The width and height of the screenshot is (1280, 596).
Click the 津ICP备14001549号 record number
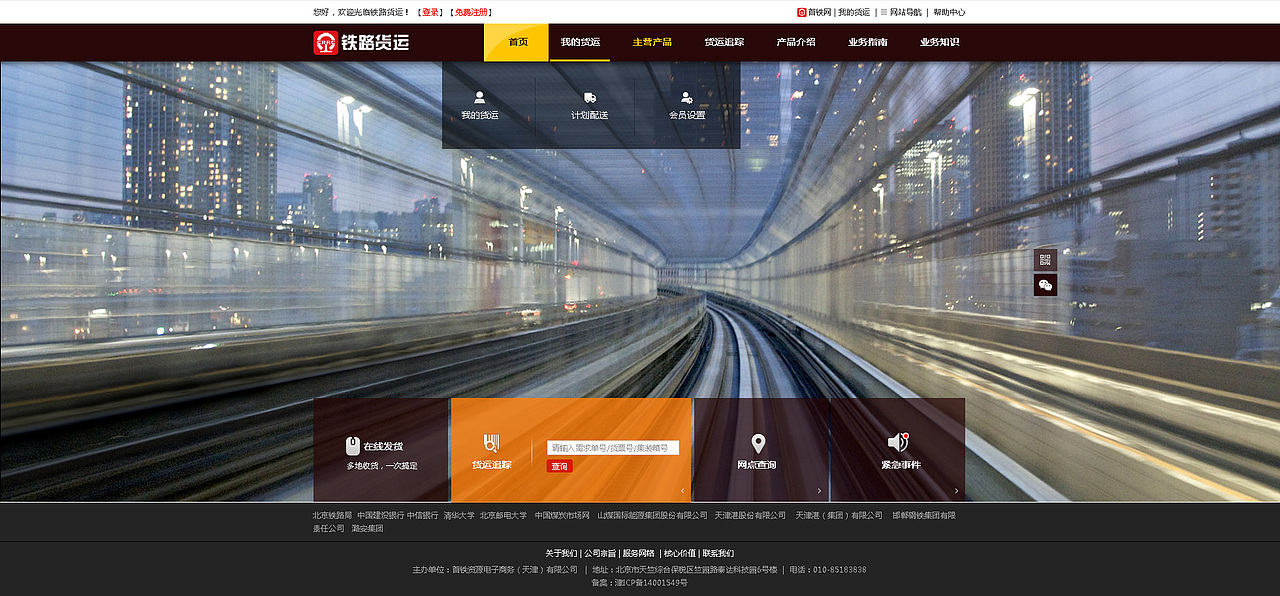point(651,583)
